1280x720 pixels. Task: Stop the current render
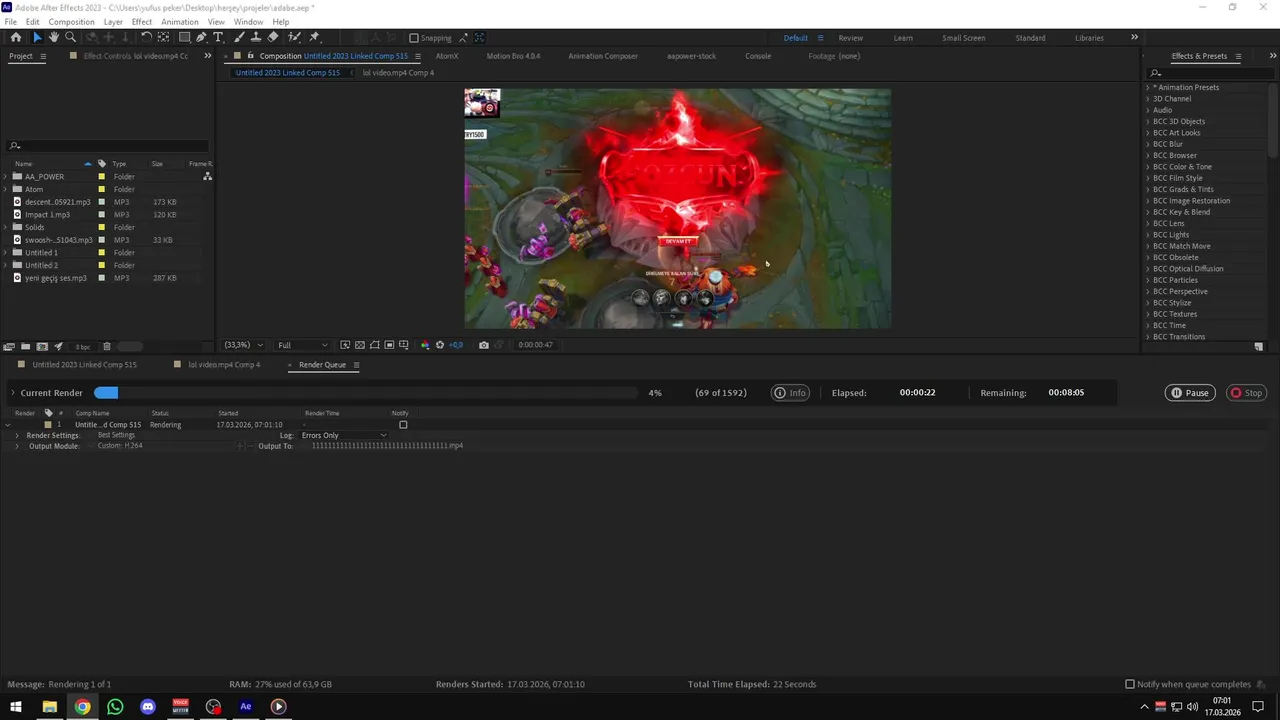(x=1246, y=393)
